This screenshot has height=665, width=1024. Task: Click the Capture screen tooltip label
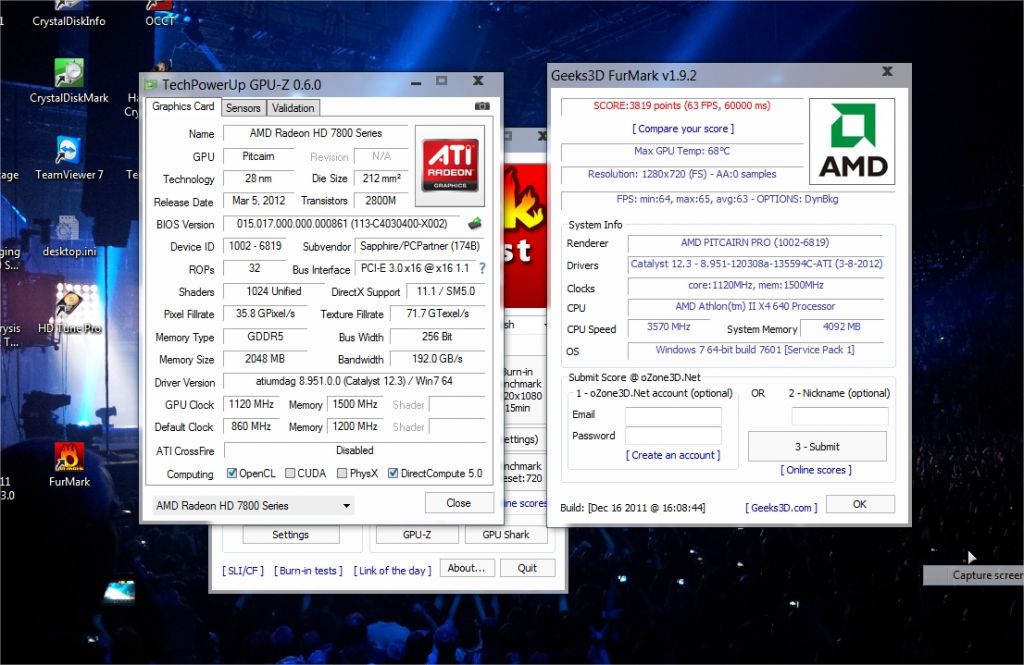tap(974, 575)
